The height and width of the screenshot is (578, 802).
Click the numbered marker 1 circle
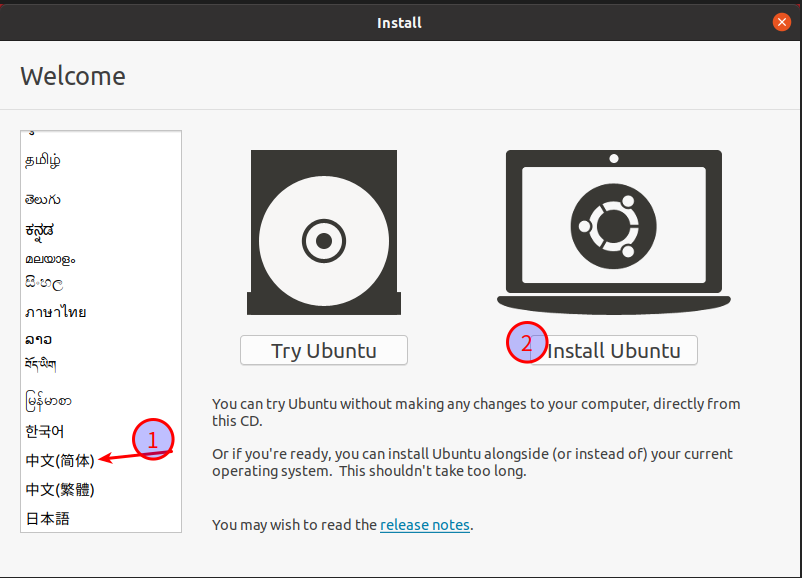[x=153, y=439]
